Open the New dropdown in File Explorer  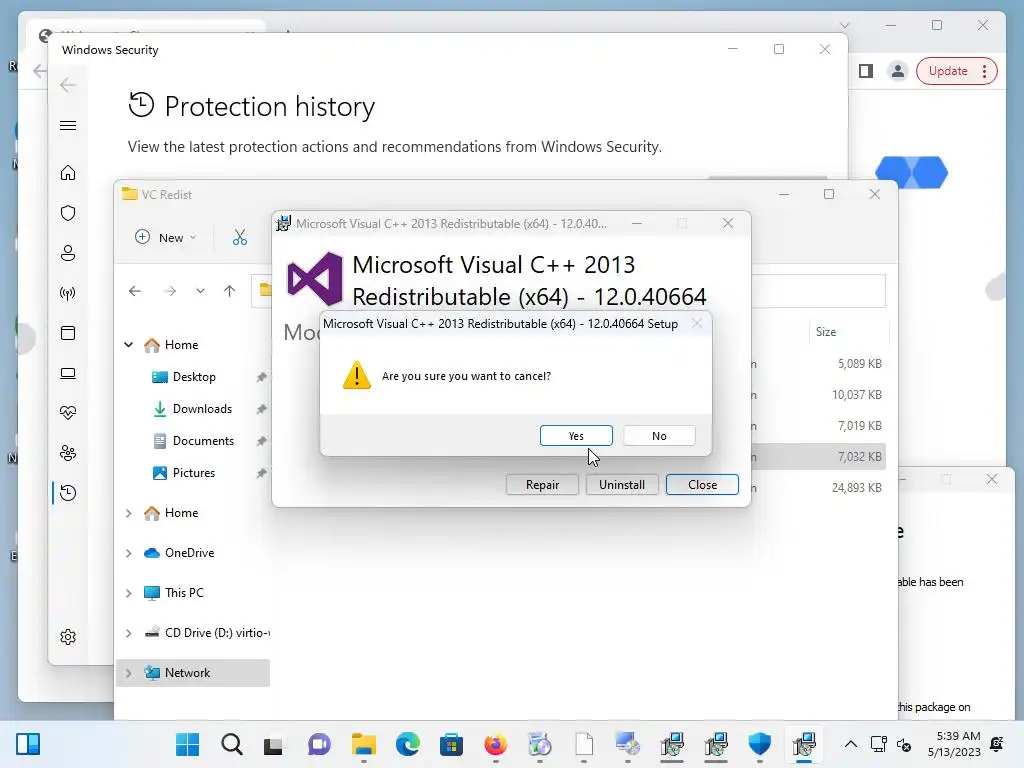tap(165, 237)
